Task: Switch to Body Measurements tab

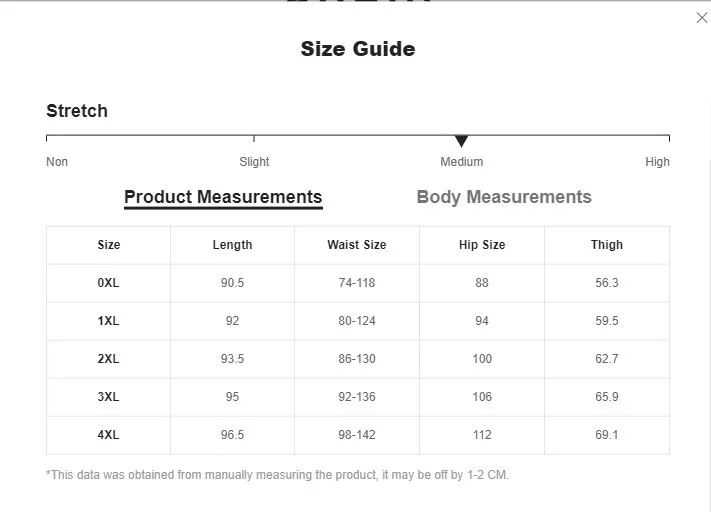Action: pos(504,197)
